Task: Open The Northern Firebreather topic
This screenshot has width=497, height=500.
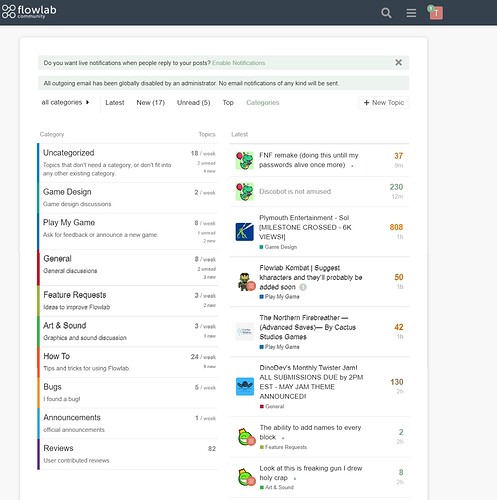Action: point(307,327)
